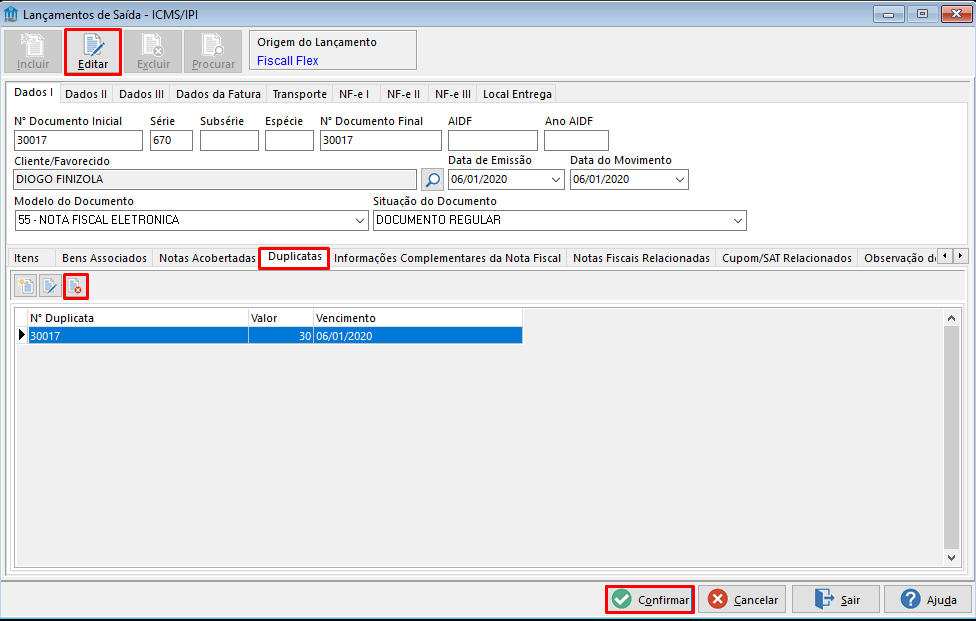Click the Série input field
Viewport: 976px width, 621px height.
pyautogui.click(x=171, y=141)
